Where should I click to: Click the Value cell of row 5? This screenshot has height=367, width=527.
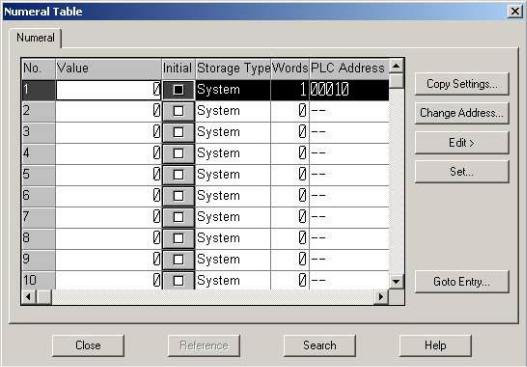coord(109,174)
